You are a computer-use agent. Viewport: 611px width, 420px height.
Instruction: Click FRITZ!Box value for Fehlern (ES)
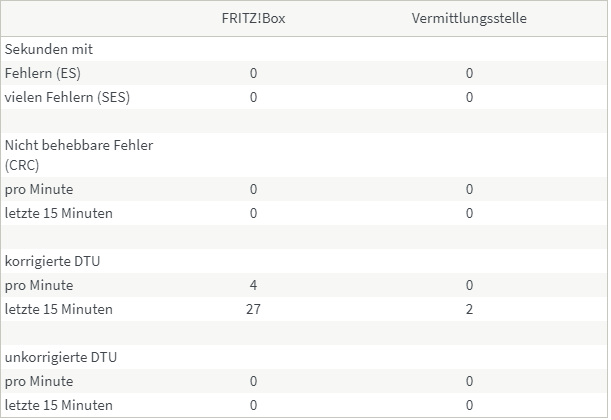click(x=253, y=73)
